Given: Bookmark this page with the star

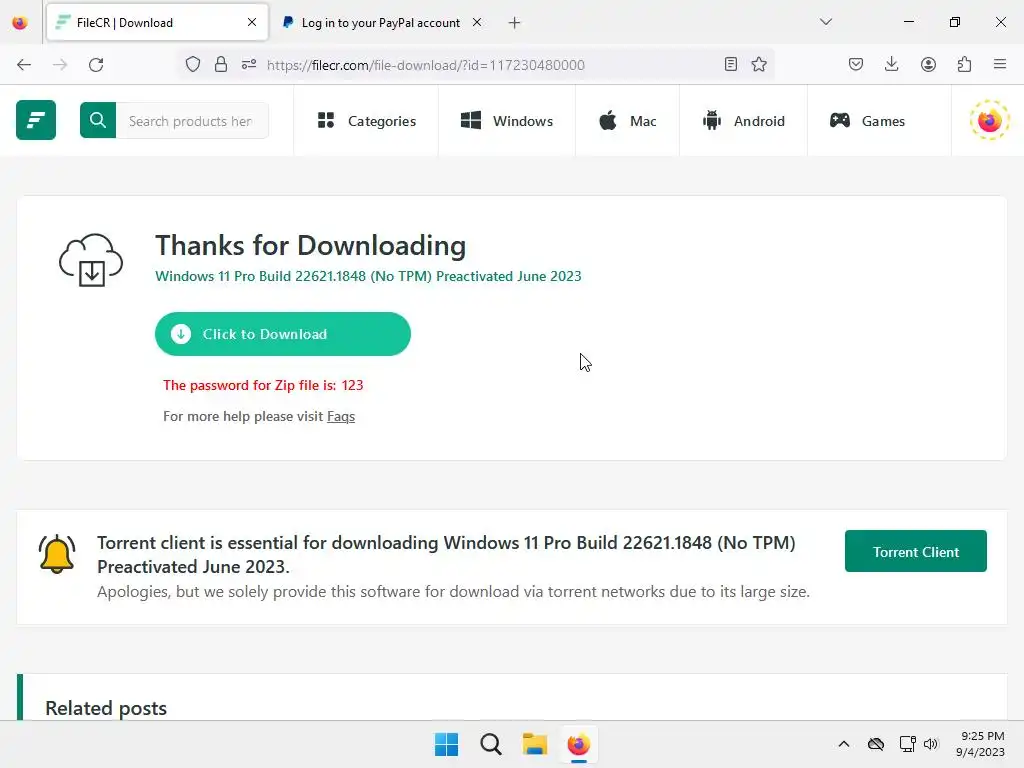Looking at the screenshot, I should pos(759,64).
